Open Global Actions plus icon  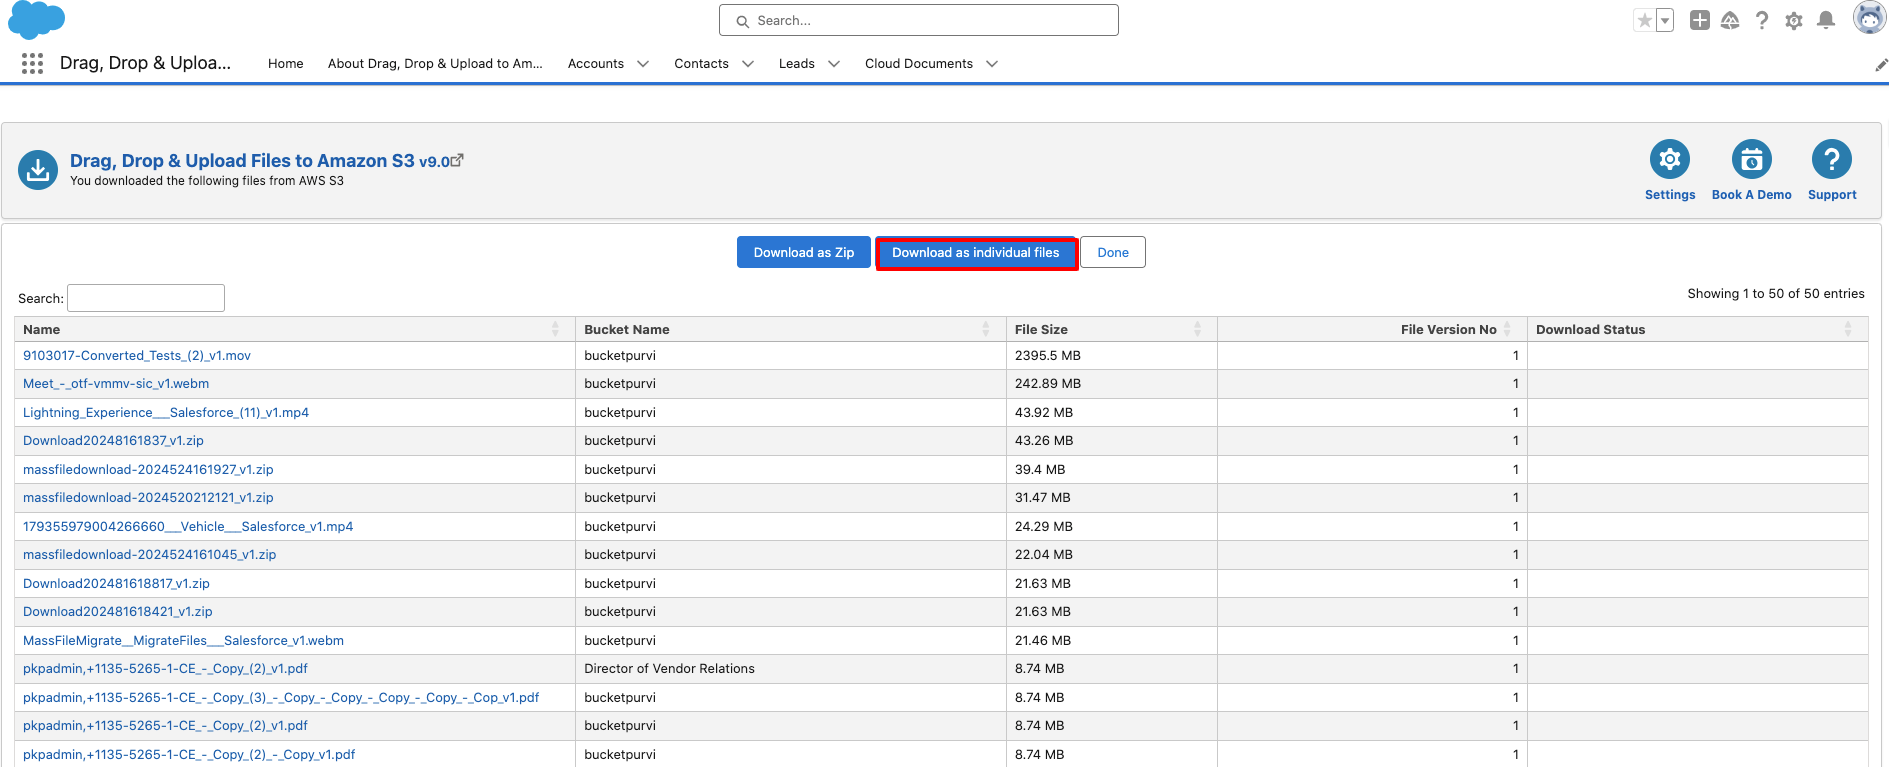point(1699,20)
